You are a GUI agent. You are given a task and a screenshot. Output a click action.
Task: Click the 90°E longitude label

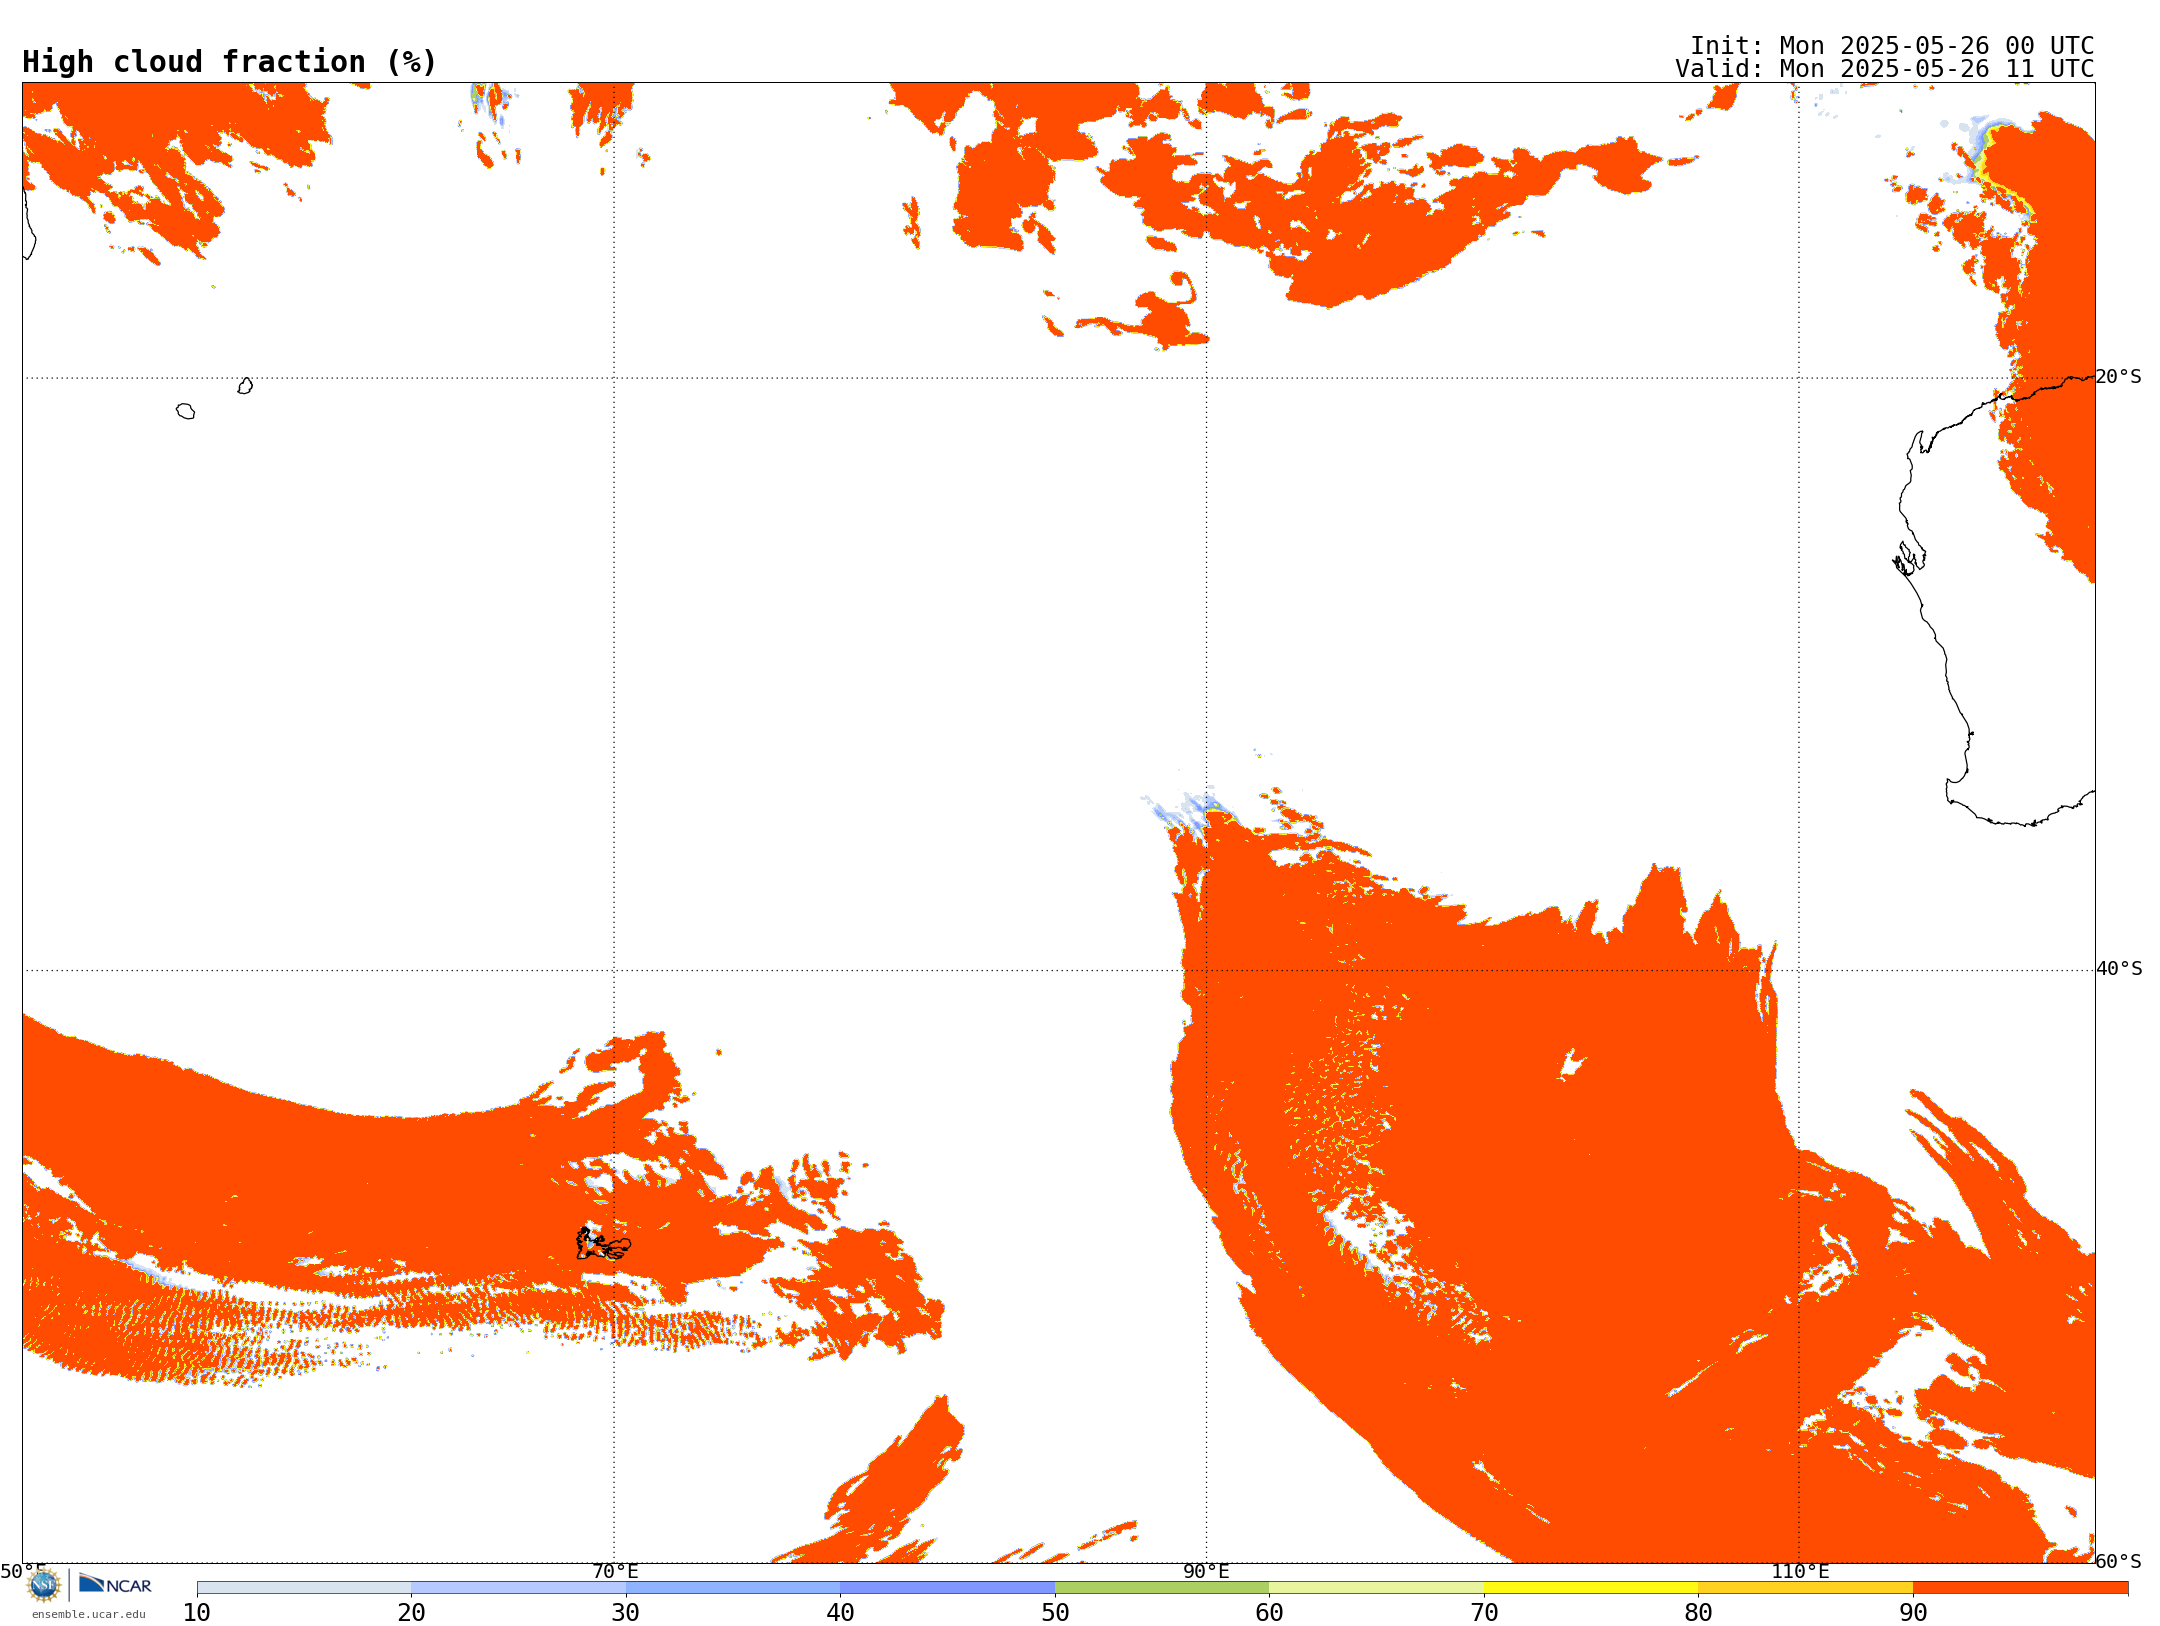[1206, 1572]
